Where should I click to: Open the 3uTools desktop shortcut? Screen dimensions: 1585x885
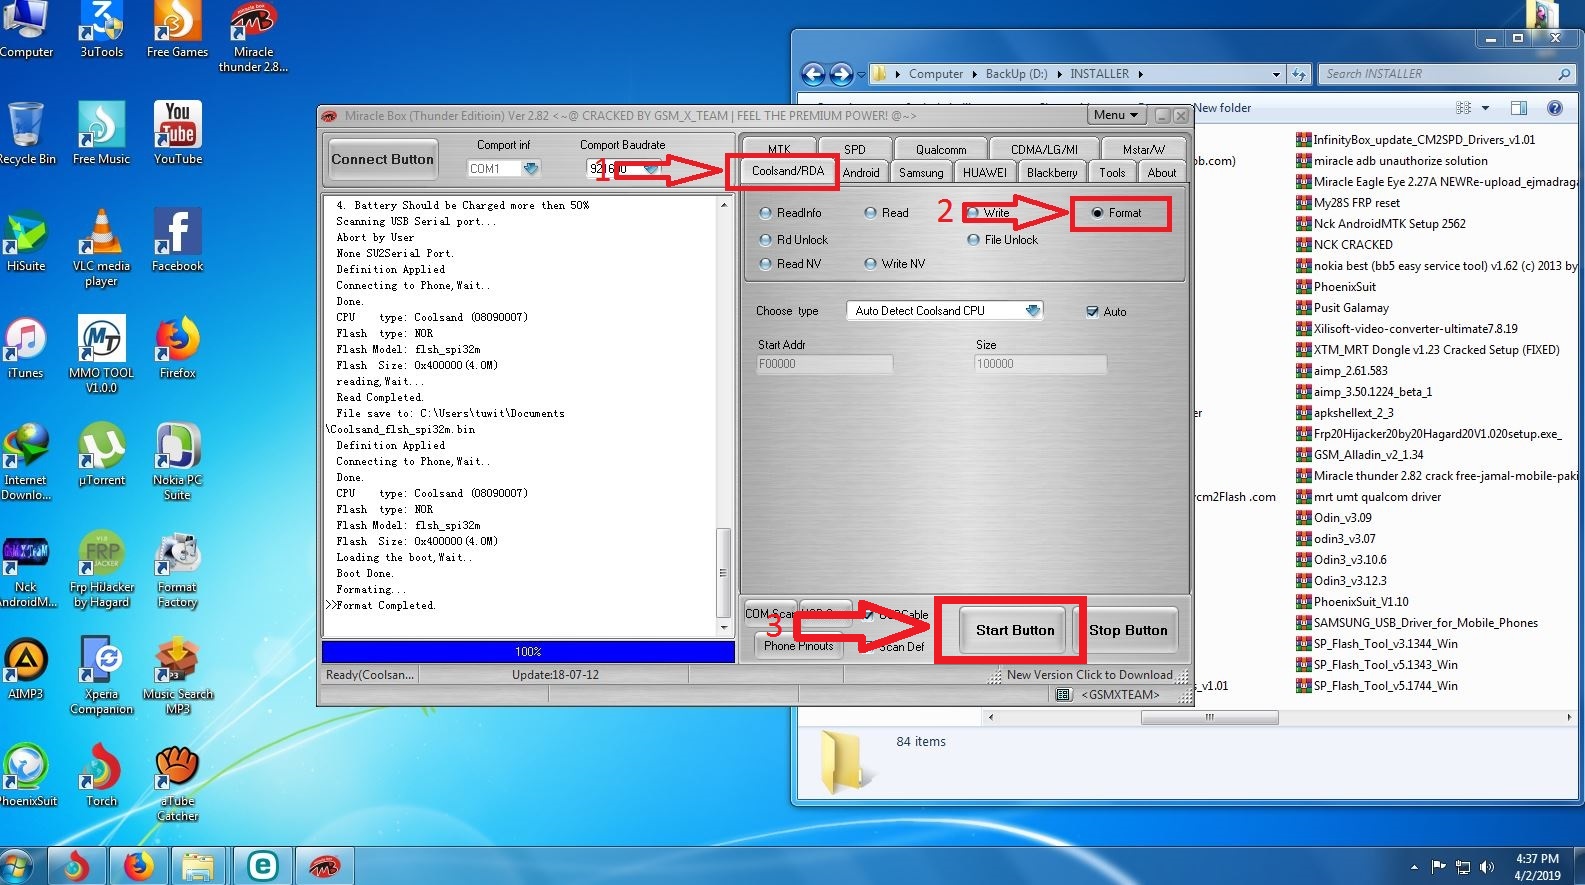[x=101, y=30]
